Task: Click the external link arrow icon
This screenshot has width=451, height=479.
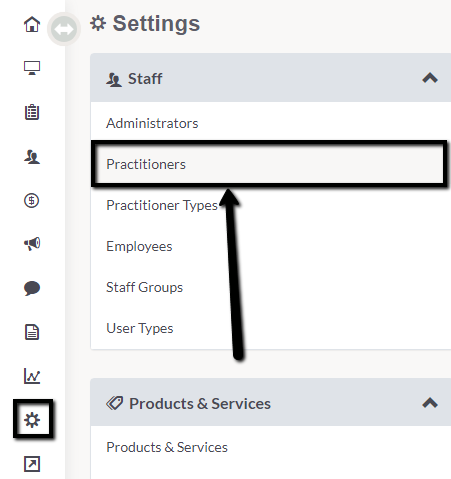Action: [x=32, y=464]
